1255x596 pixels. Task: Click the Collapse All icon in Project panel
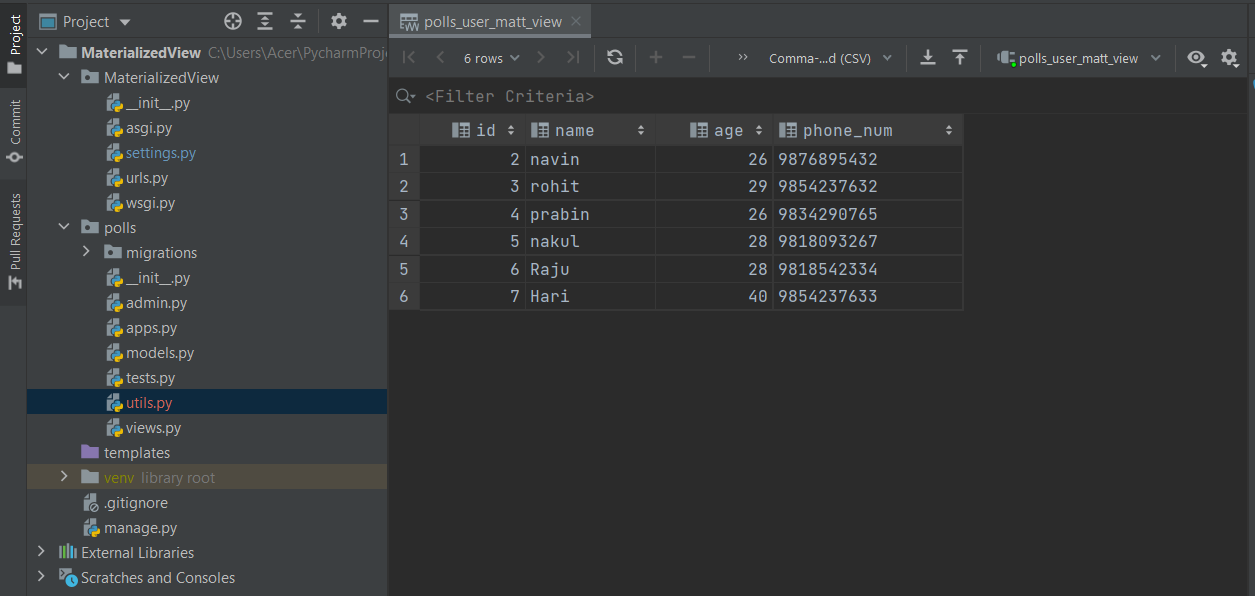(x=298, y=21)
